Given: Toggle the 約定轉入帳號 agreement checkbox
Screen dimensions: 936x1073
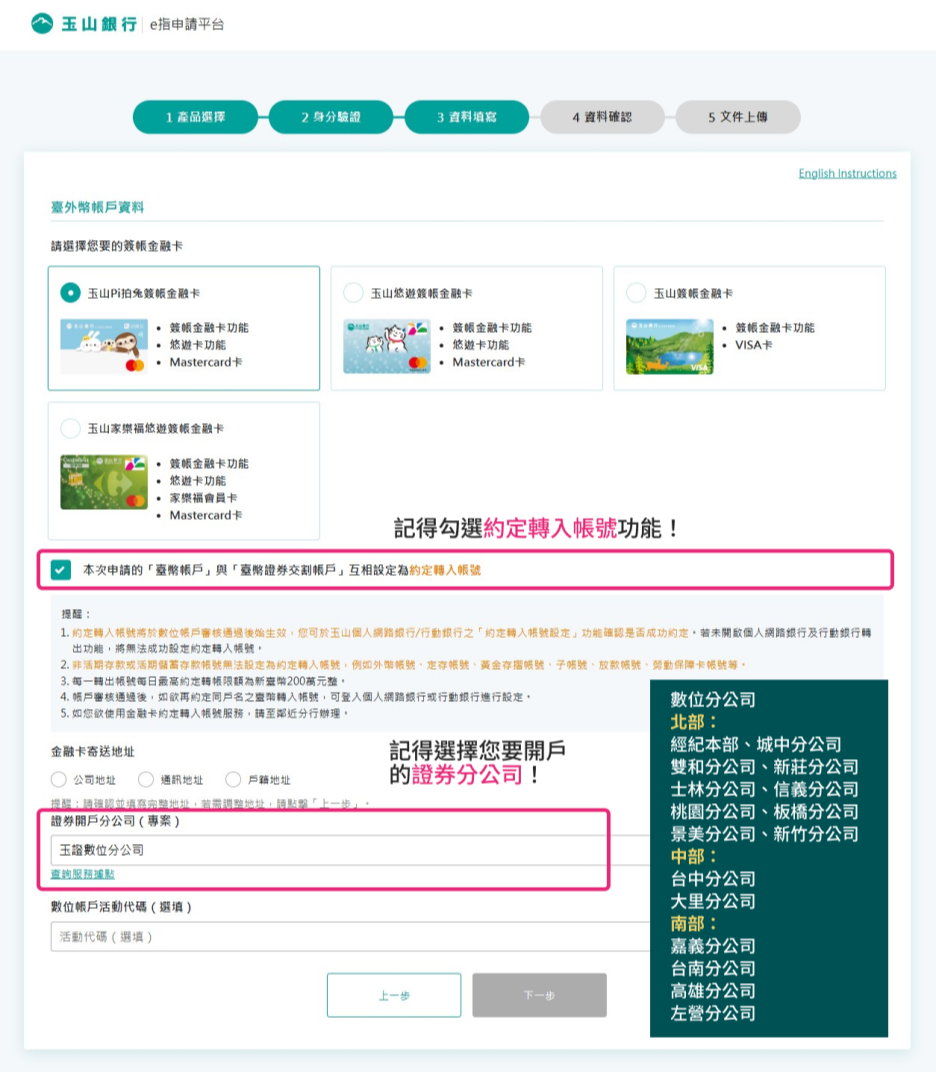Looking at the screenshot, I should coord(62,570).
